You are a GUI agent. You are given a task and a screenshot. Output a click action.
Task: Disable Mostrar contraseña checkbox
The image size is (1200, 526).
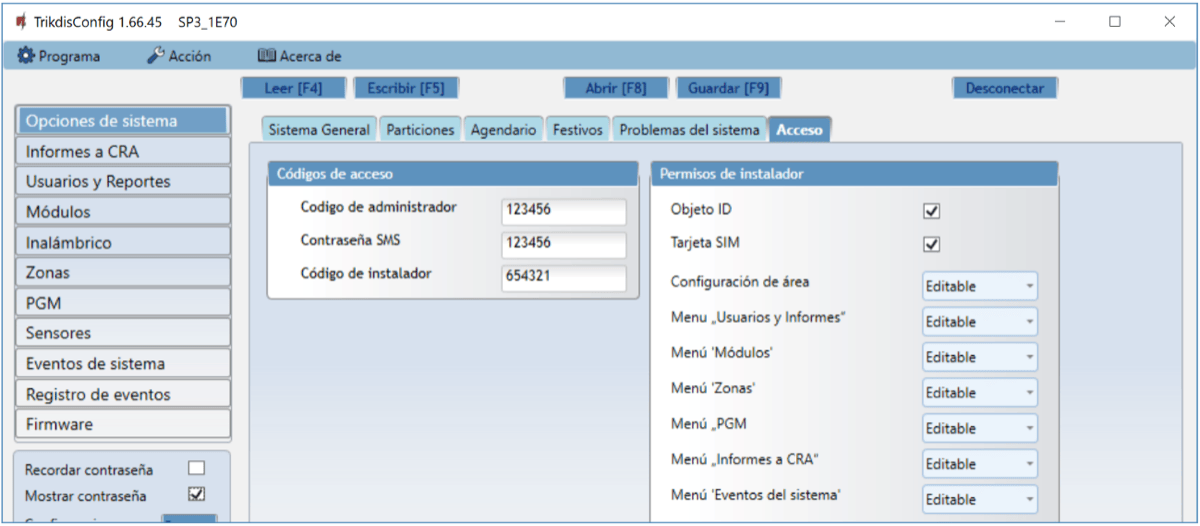click(x=197, y=494)
